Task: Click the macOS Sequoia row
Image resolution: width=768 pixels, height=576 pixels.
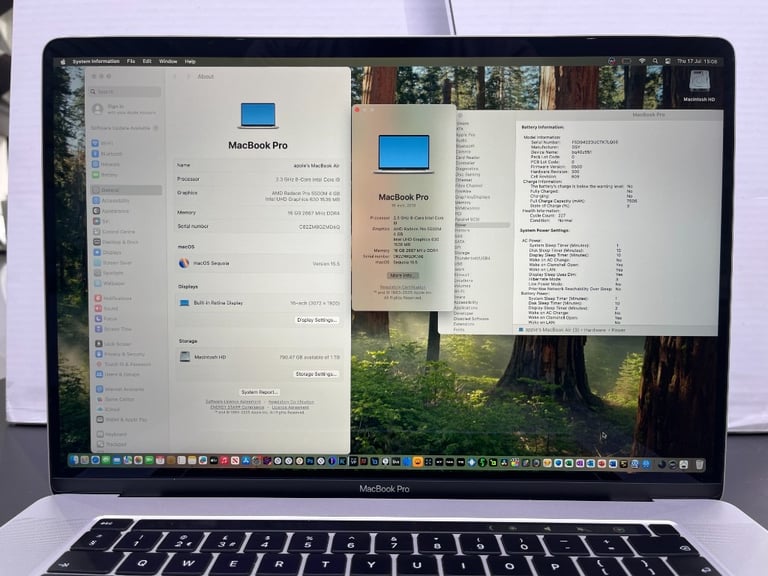Action: [x=259, y=264]
